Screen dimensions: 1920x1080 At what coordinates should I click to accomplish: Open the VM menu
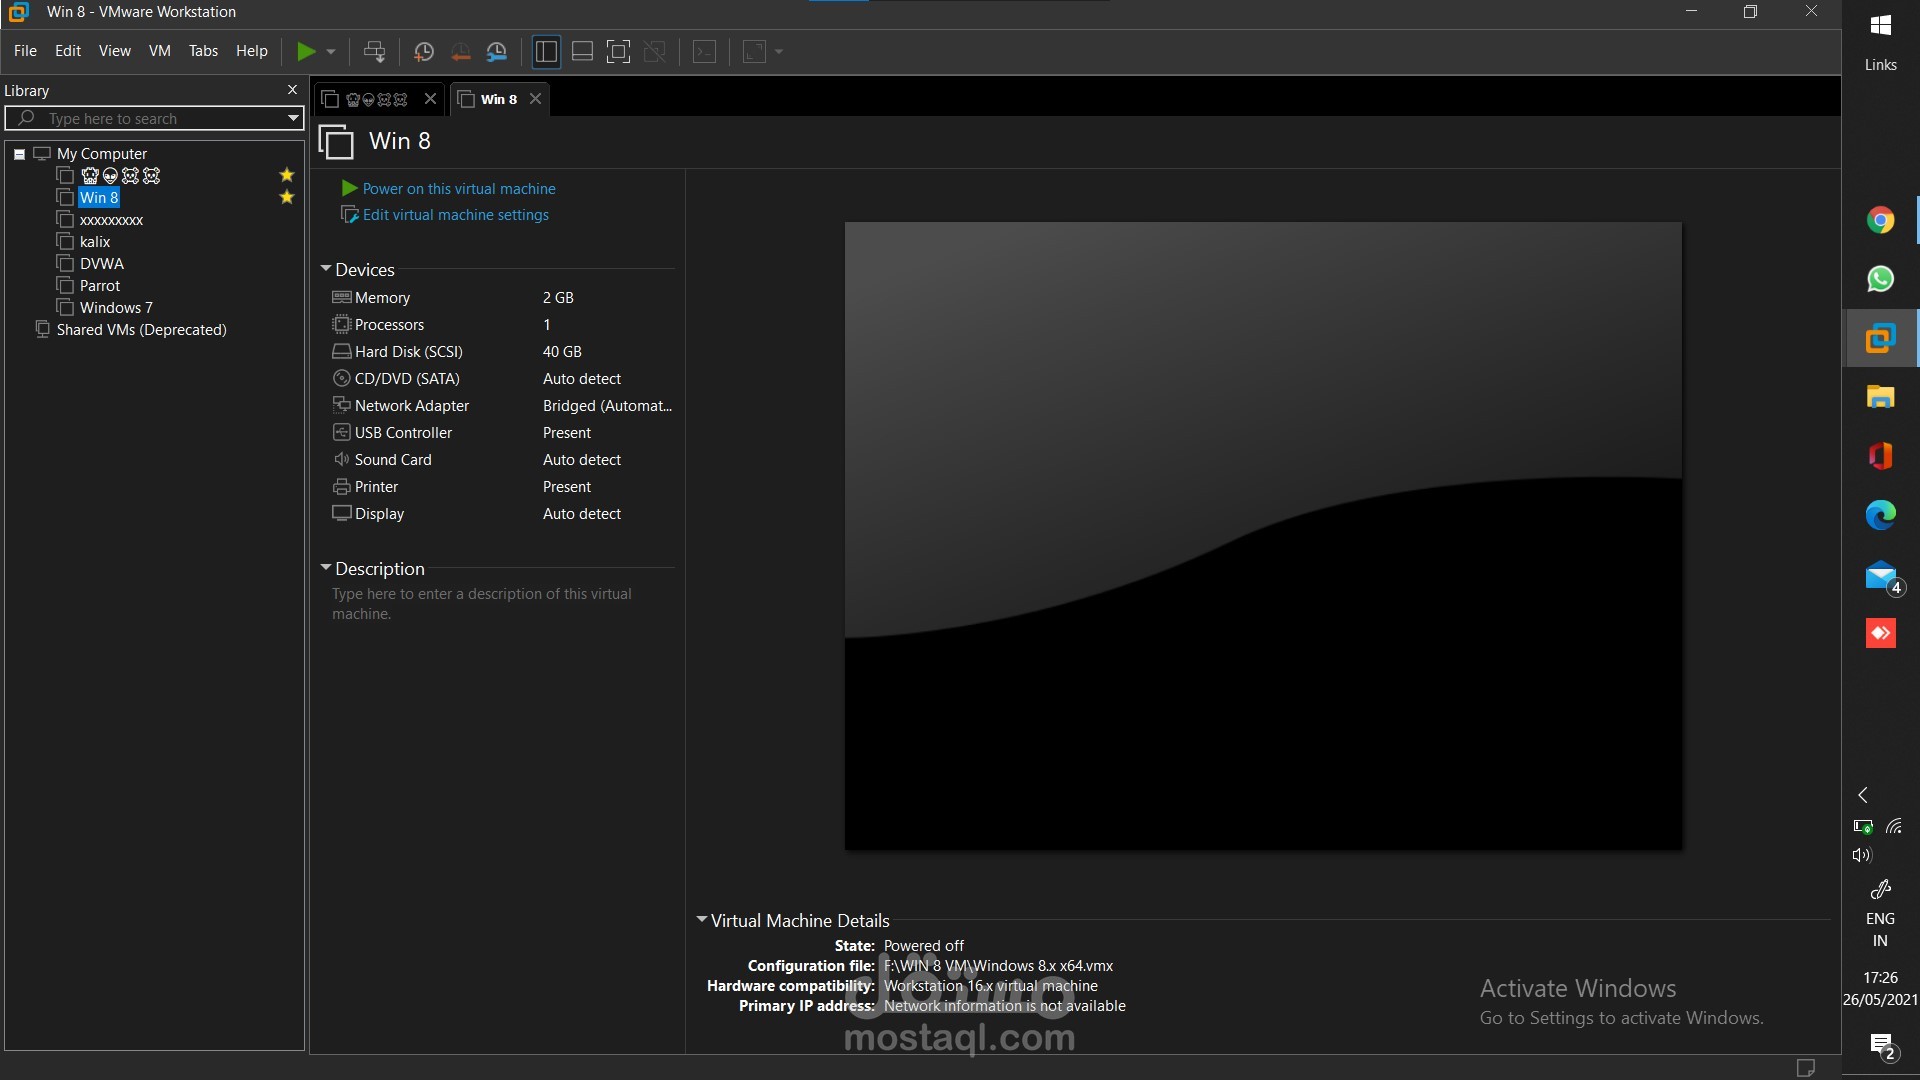click(160, 51)
